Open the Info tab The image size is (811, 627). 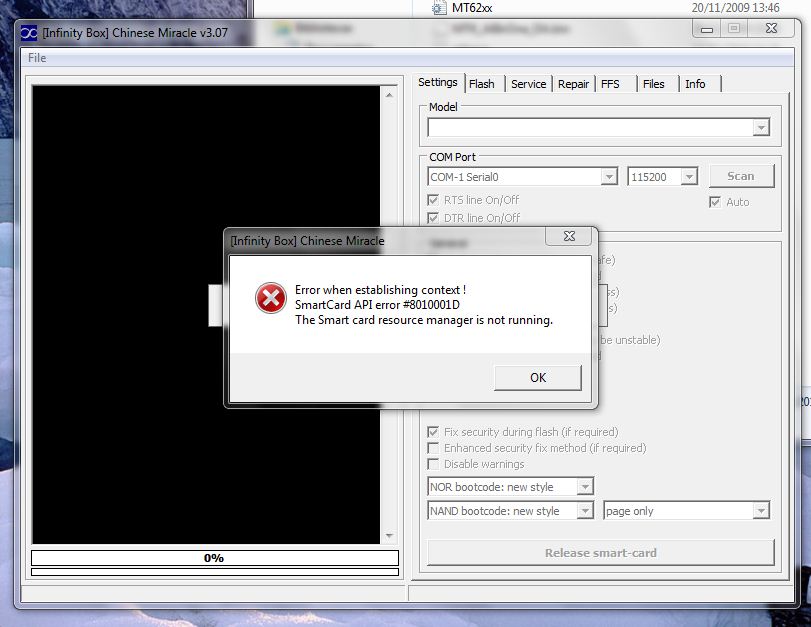pyautogui.click(x=695, y=84)
